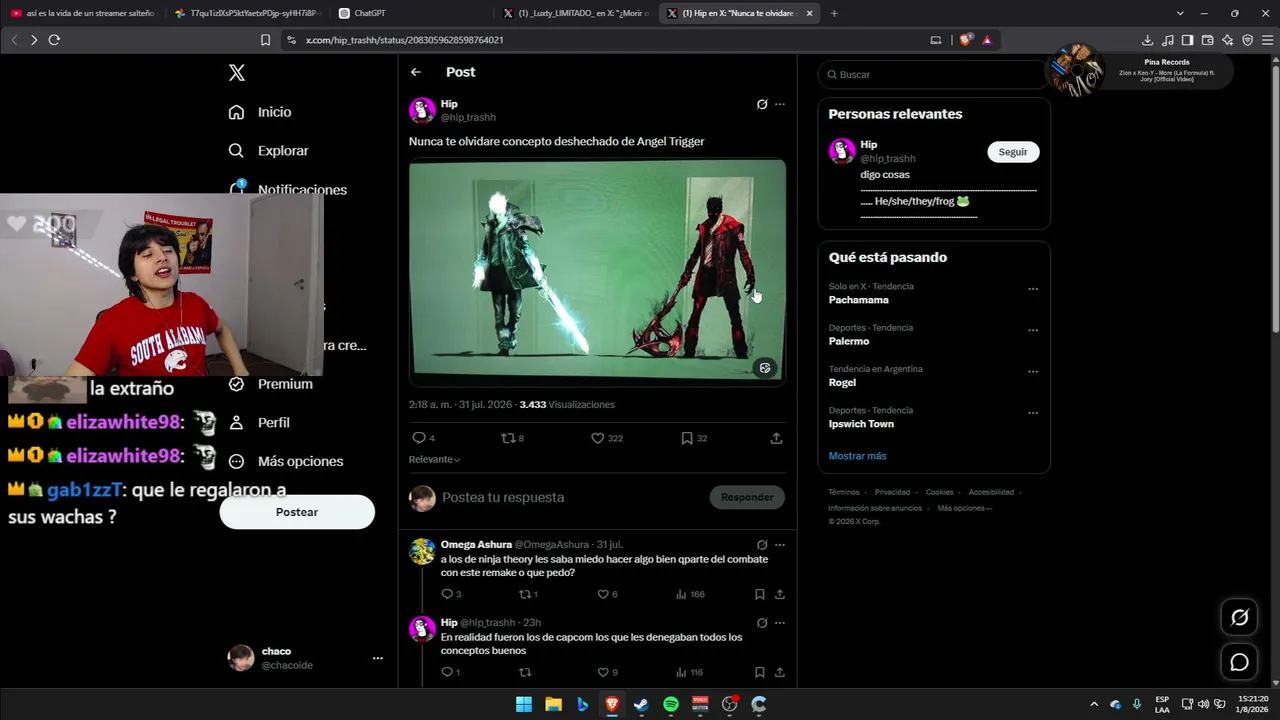Screen dimensions: 1280x720
Task: Open chaco account options menu
Action: [x=377, y=658]
